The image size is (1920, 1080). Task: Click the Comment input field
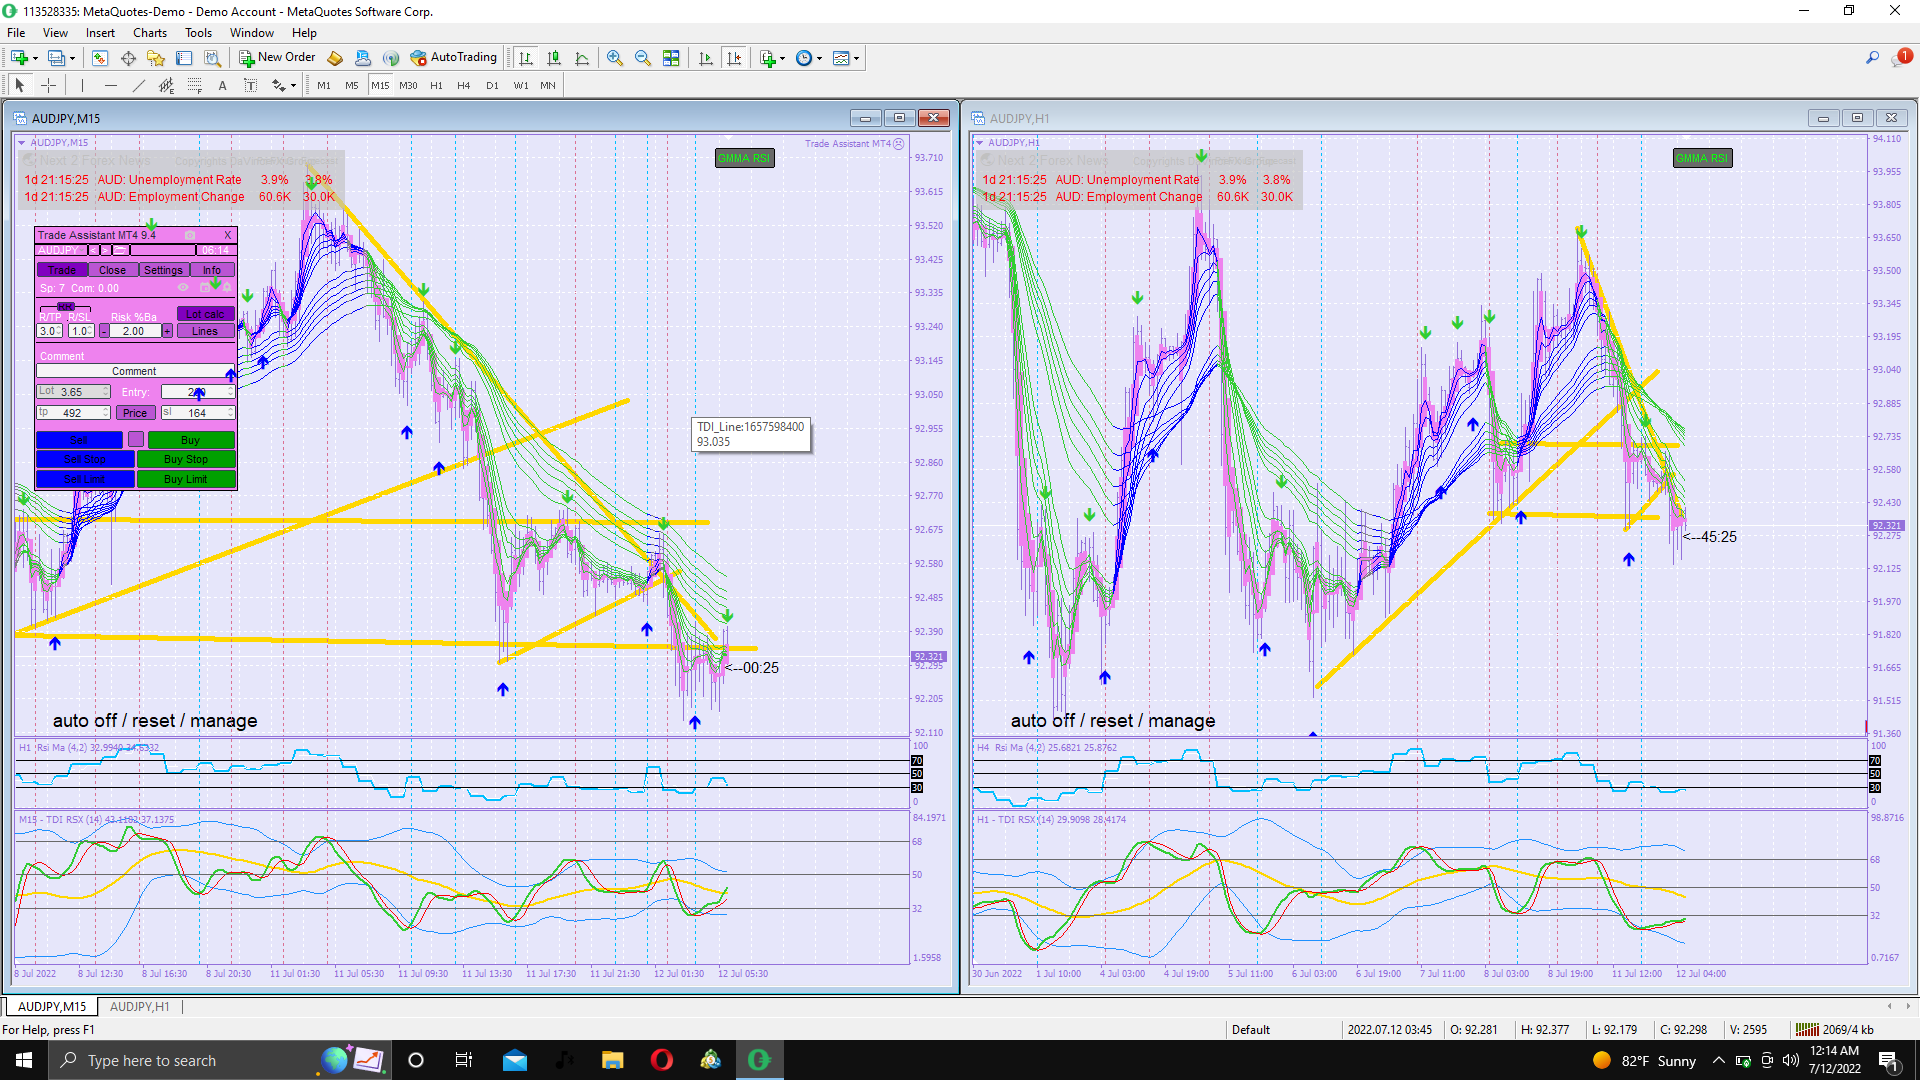[x=134, y=371]
